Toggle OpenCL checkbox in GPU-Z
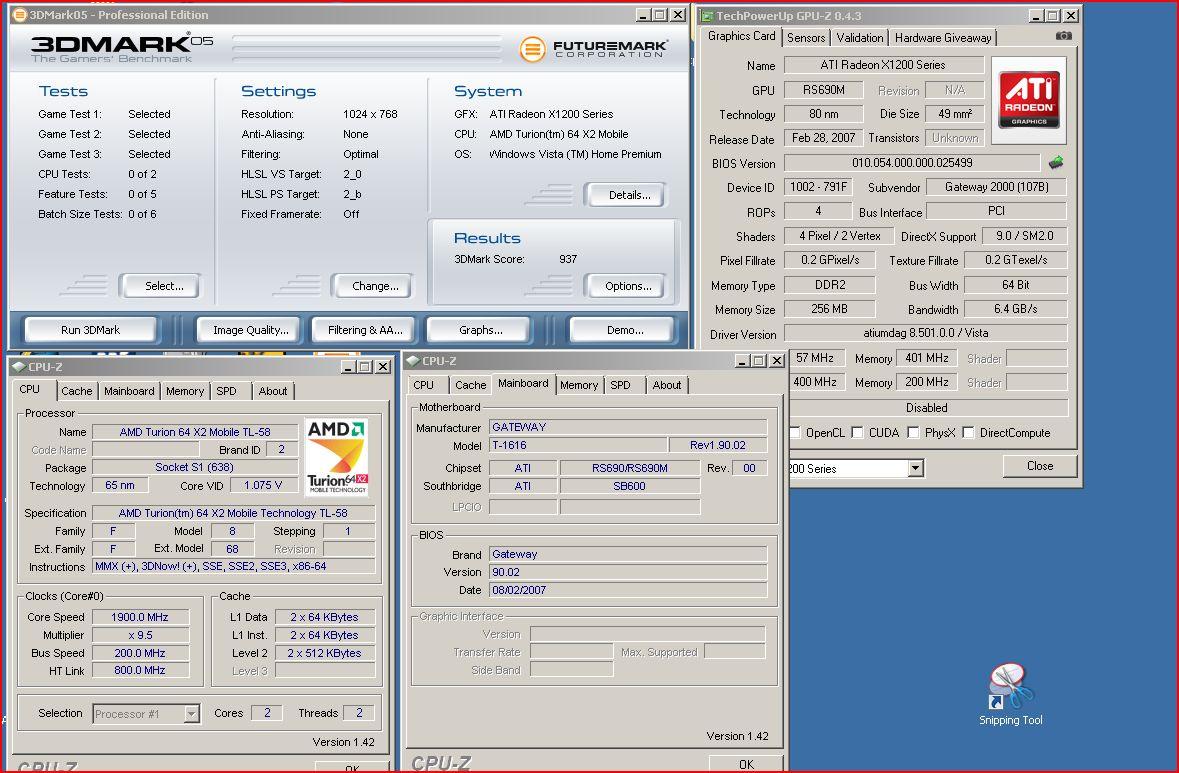 pyautogui.click(x=795, y=432)
